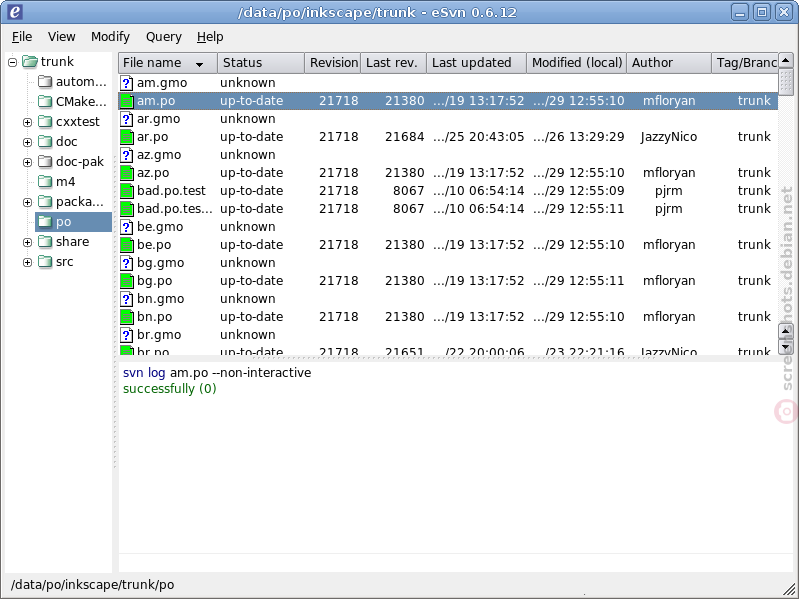Click the pjrm author in bad.po.test row

pyautogui.click(x=669, y=190)
